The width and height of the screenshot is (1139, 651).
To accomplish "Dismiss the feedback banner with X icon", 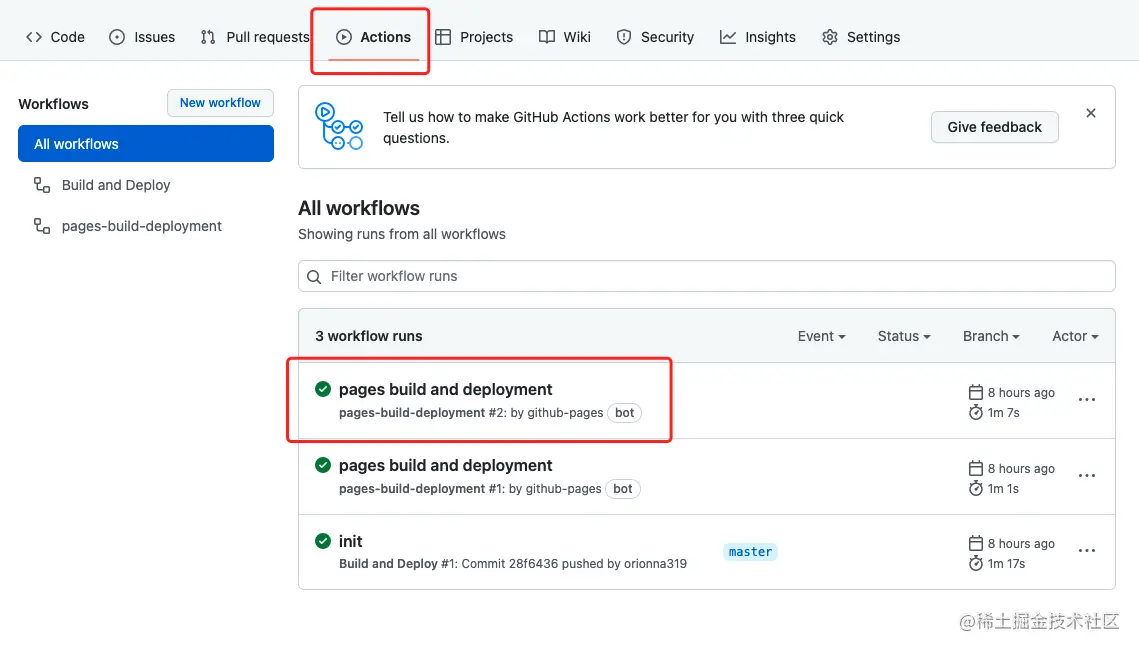I will 1091,114.
